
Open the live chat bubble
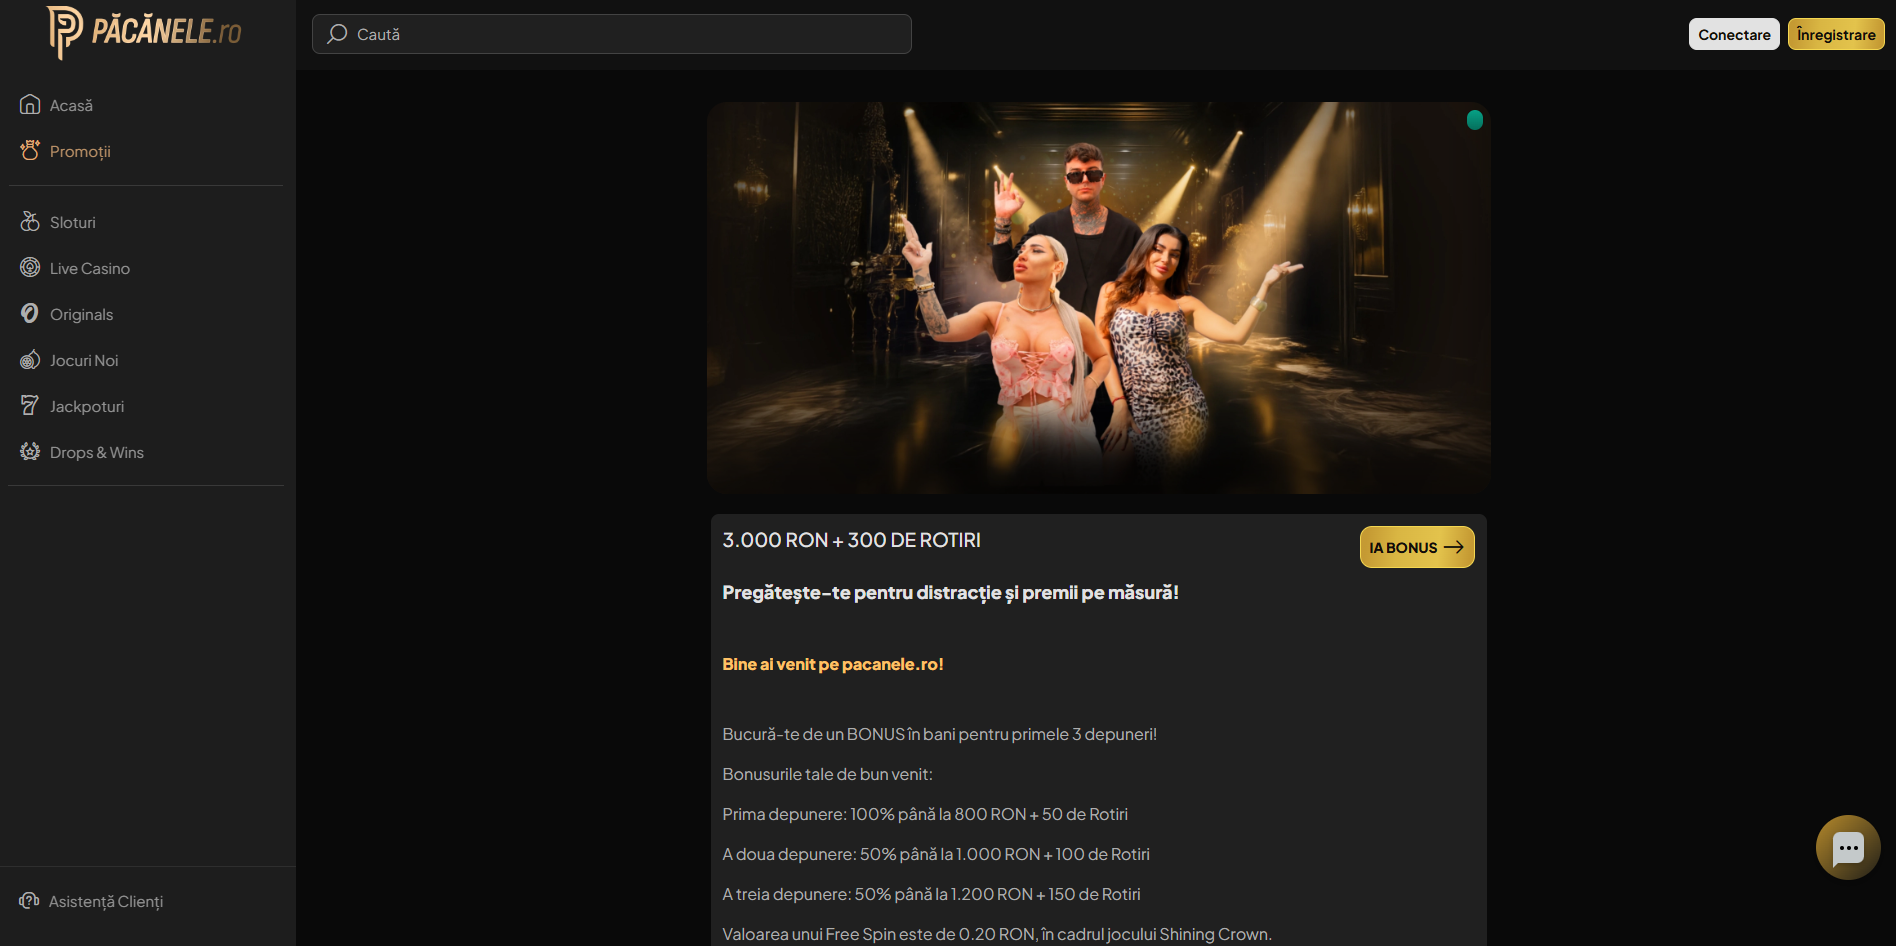(x=1847, y=848)
